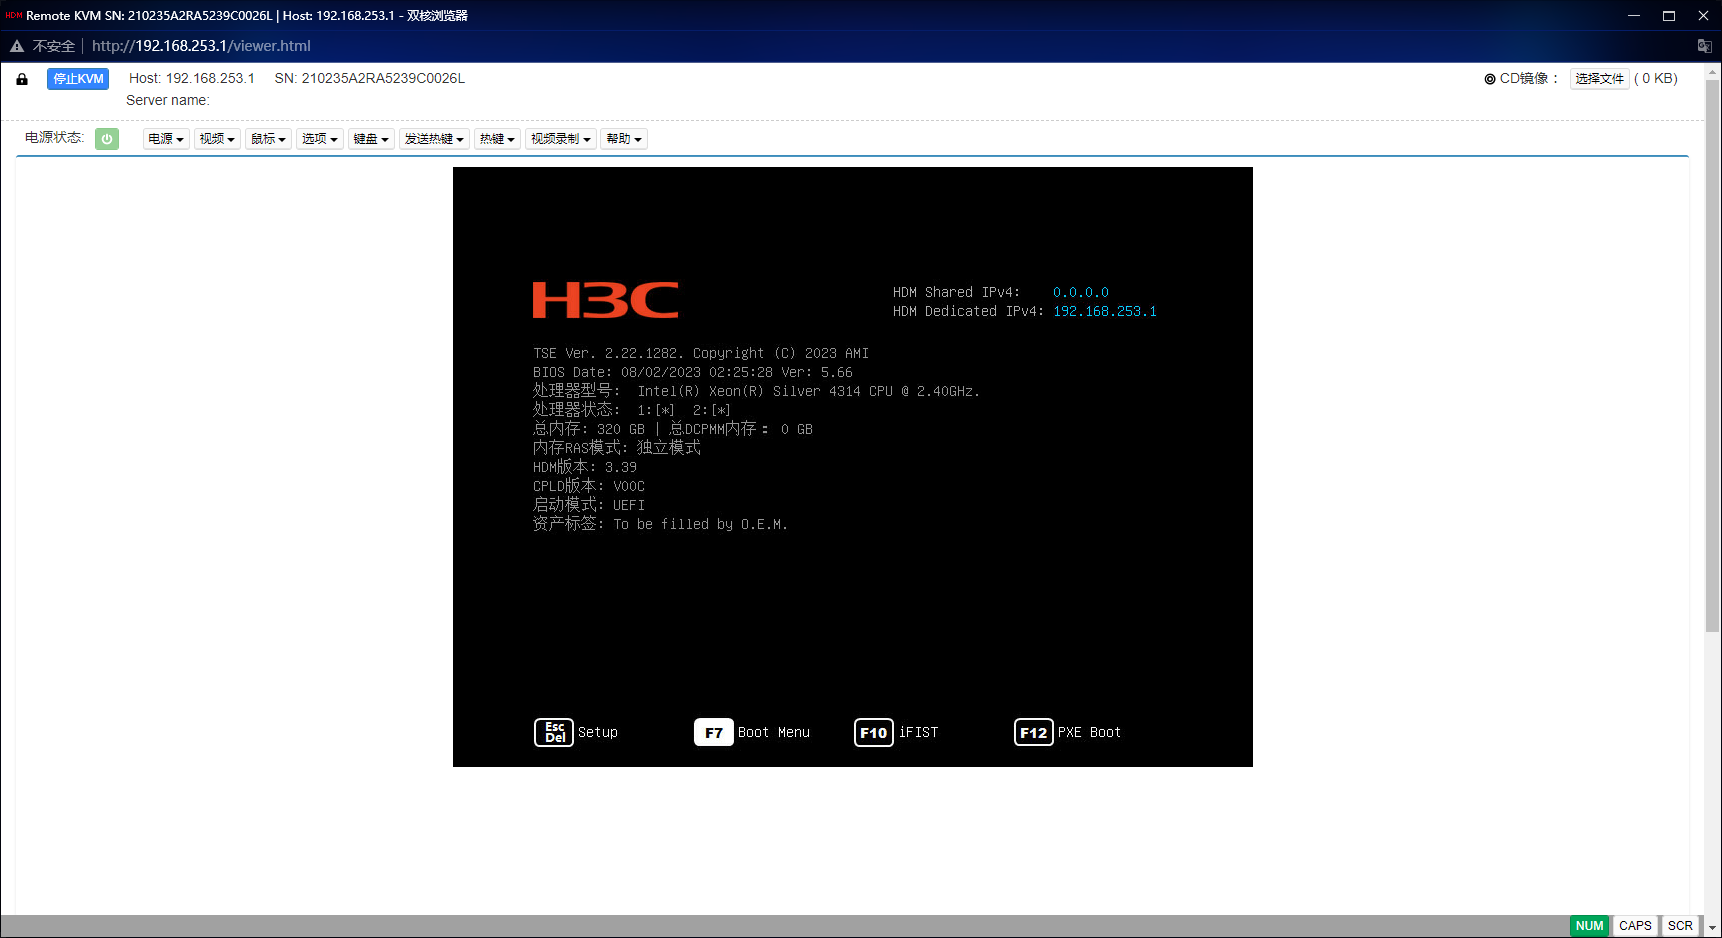
Task: Click the Host: 192.168.253.1 text in header
Action: (x=192, y=79)
